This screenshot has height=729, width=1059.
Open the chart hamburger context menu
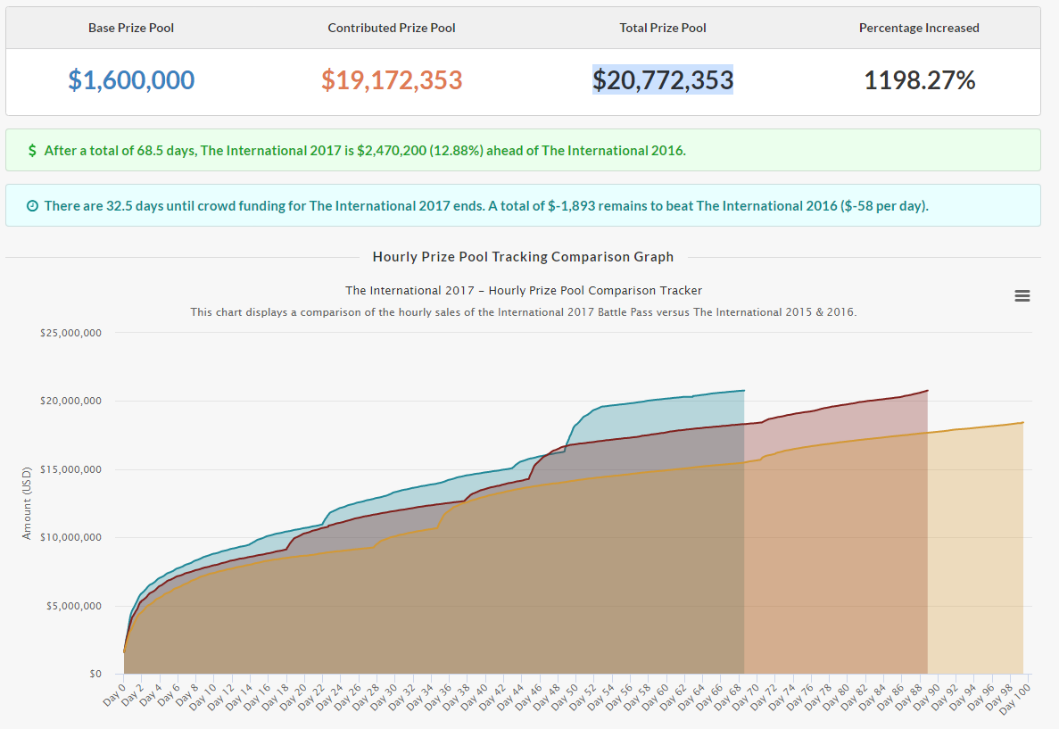pyautogui.click(x=1022, y=296)
